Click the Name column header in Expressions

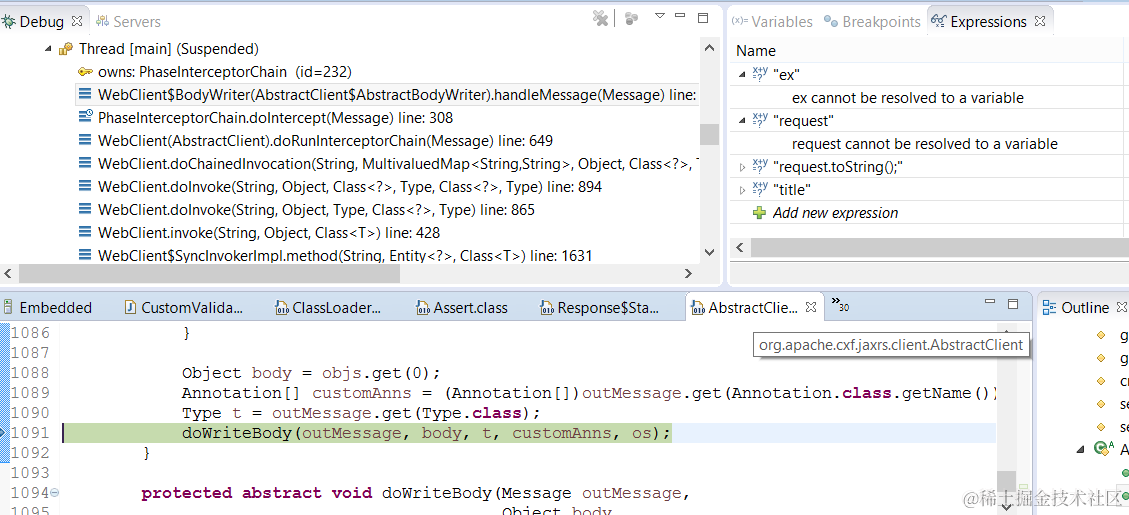(x=756, y=50)
